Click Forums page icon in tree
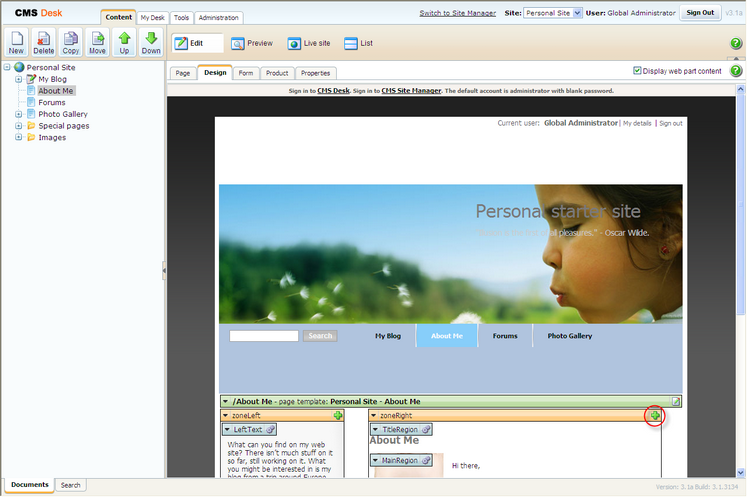Image resolution: width=747 pixels, height=497 pixels. point(31,102)
